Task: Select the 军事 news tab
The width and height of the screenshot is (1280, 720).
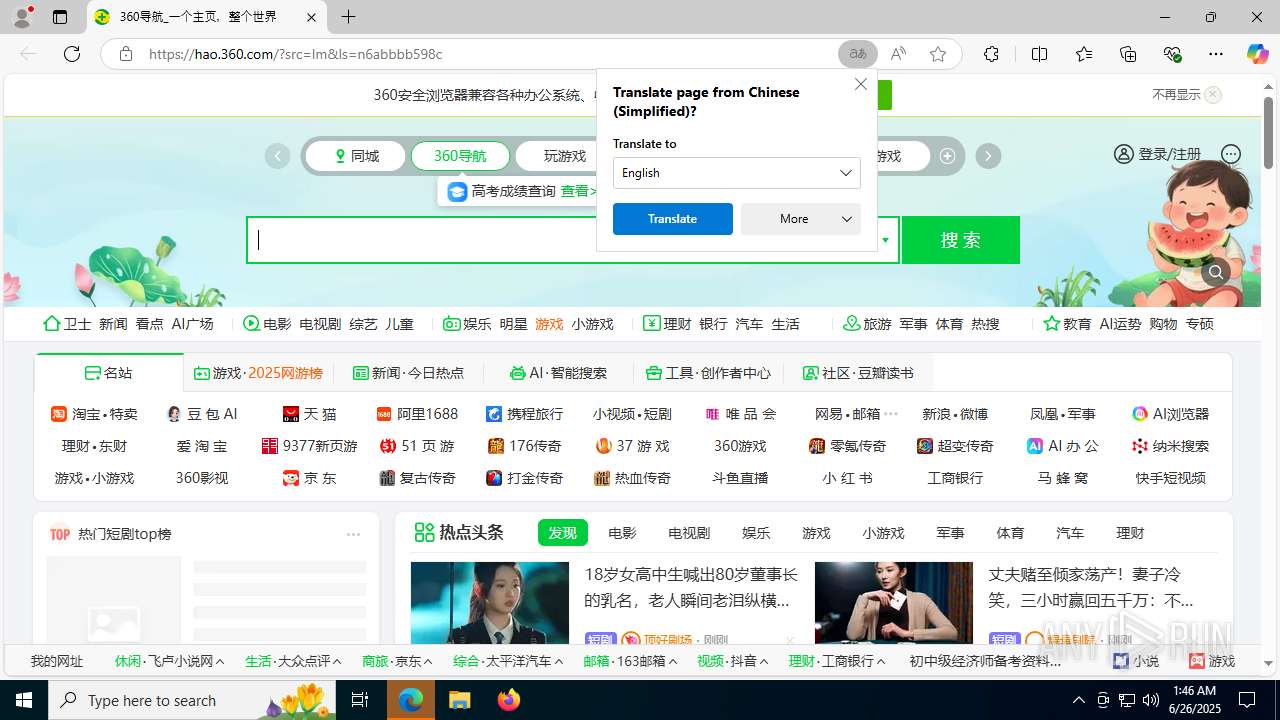Action: [x=950, y=533]
